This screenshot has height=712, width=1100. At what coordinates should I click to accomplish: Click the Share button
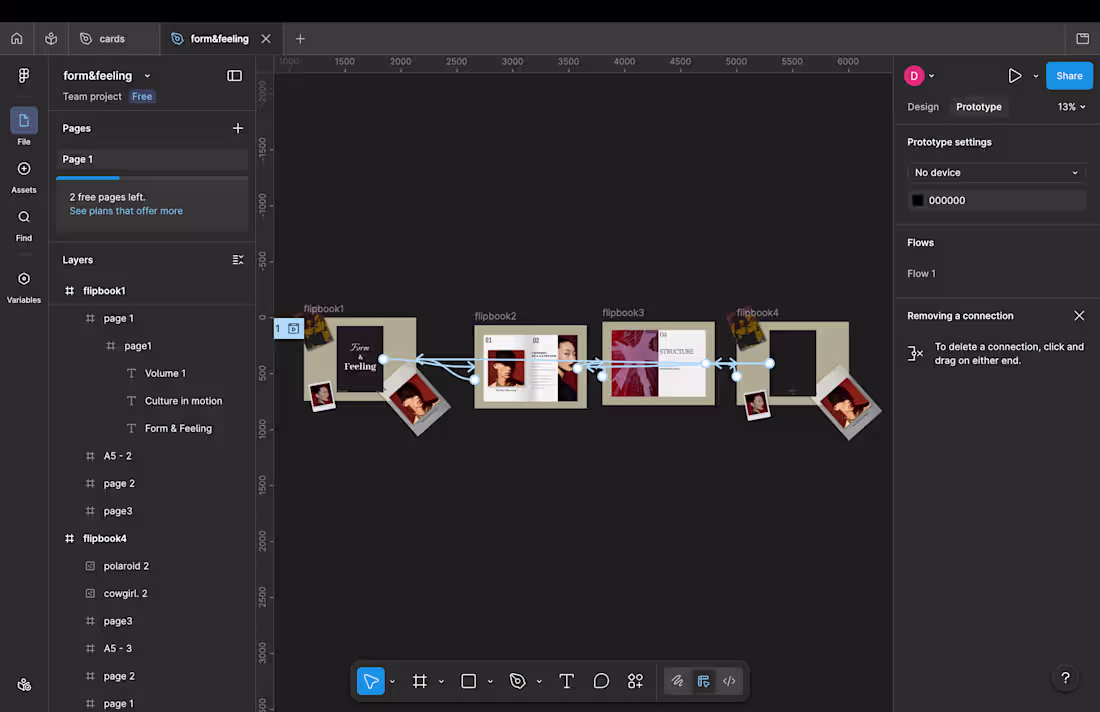click(x=1069, y=75)
